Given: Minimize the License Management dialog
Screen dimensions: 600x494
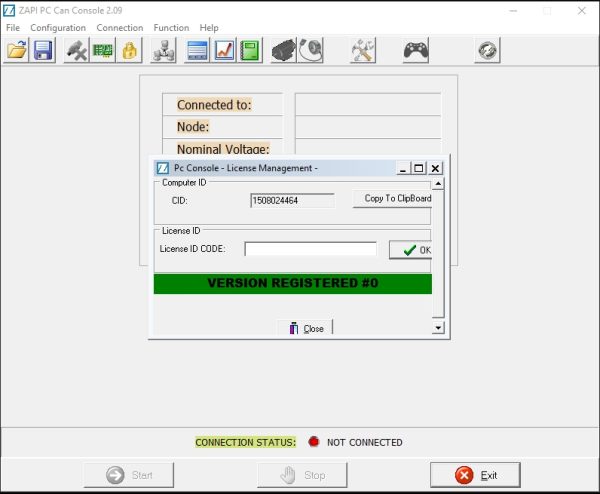Looking at the screenshot, I should click(403, 168).
